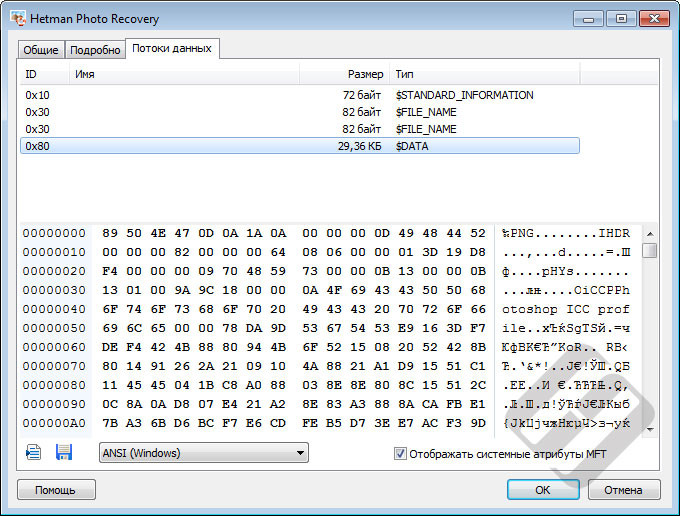Image resolution: width=680 pixels, height=516 pixels.
Task: Select the 0x80 $DATA stream row
Action: click(300, 146)
